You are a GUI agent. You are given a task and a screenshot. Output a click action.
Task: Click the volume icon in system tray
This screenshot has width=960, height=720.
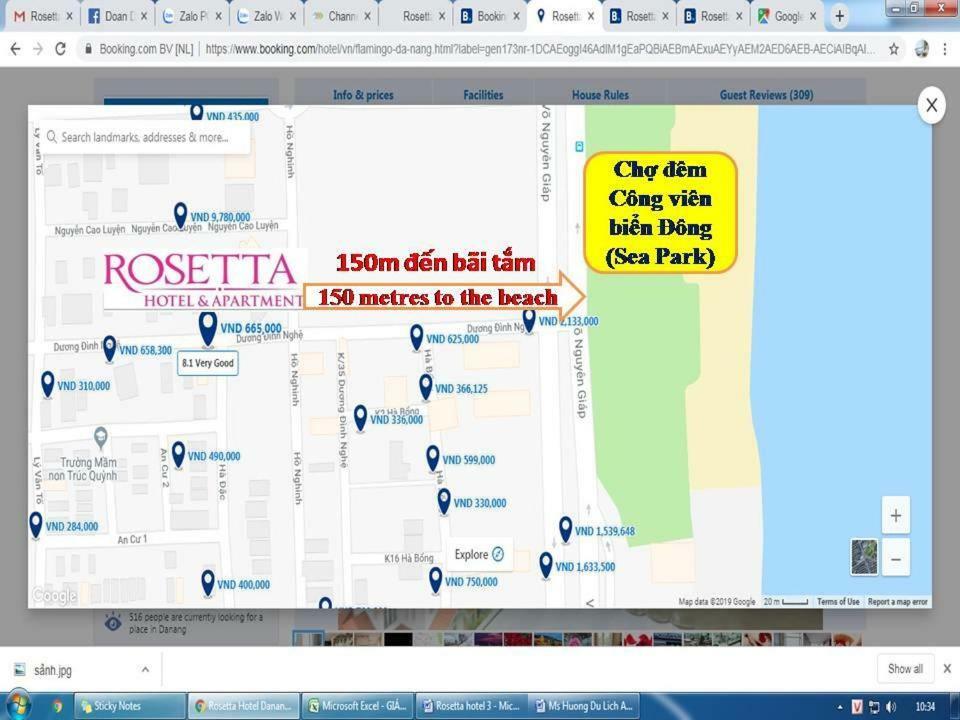tap(891, 707)
